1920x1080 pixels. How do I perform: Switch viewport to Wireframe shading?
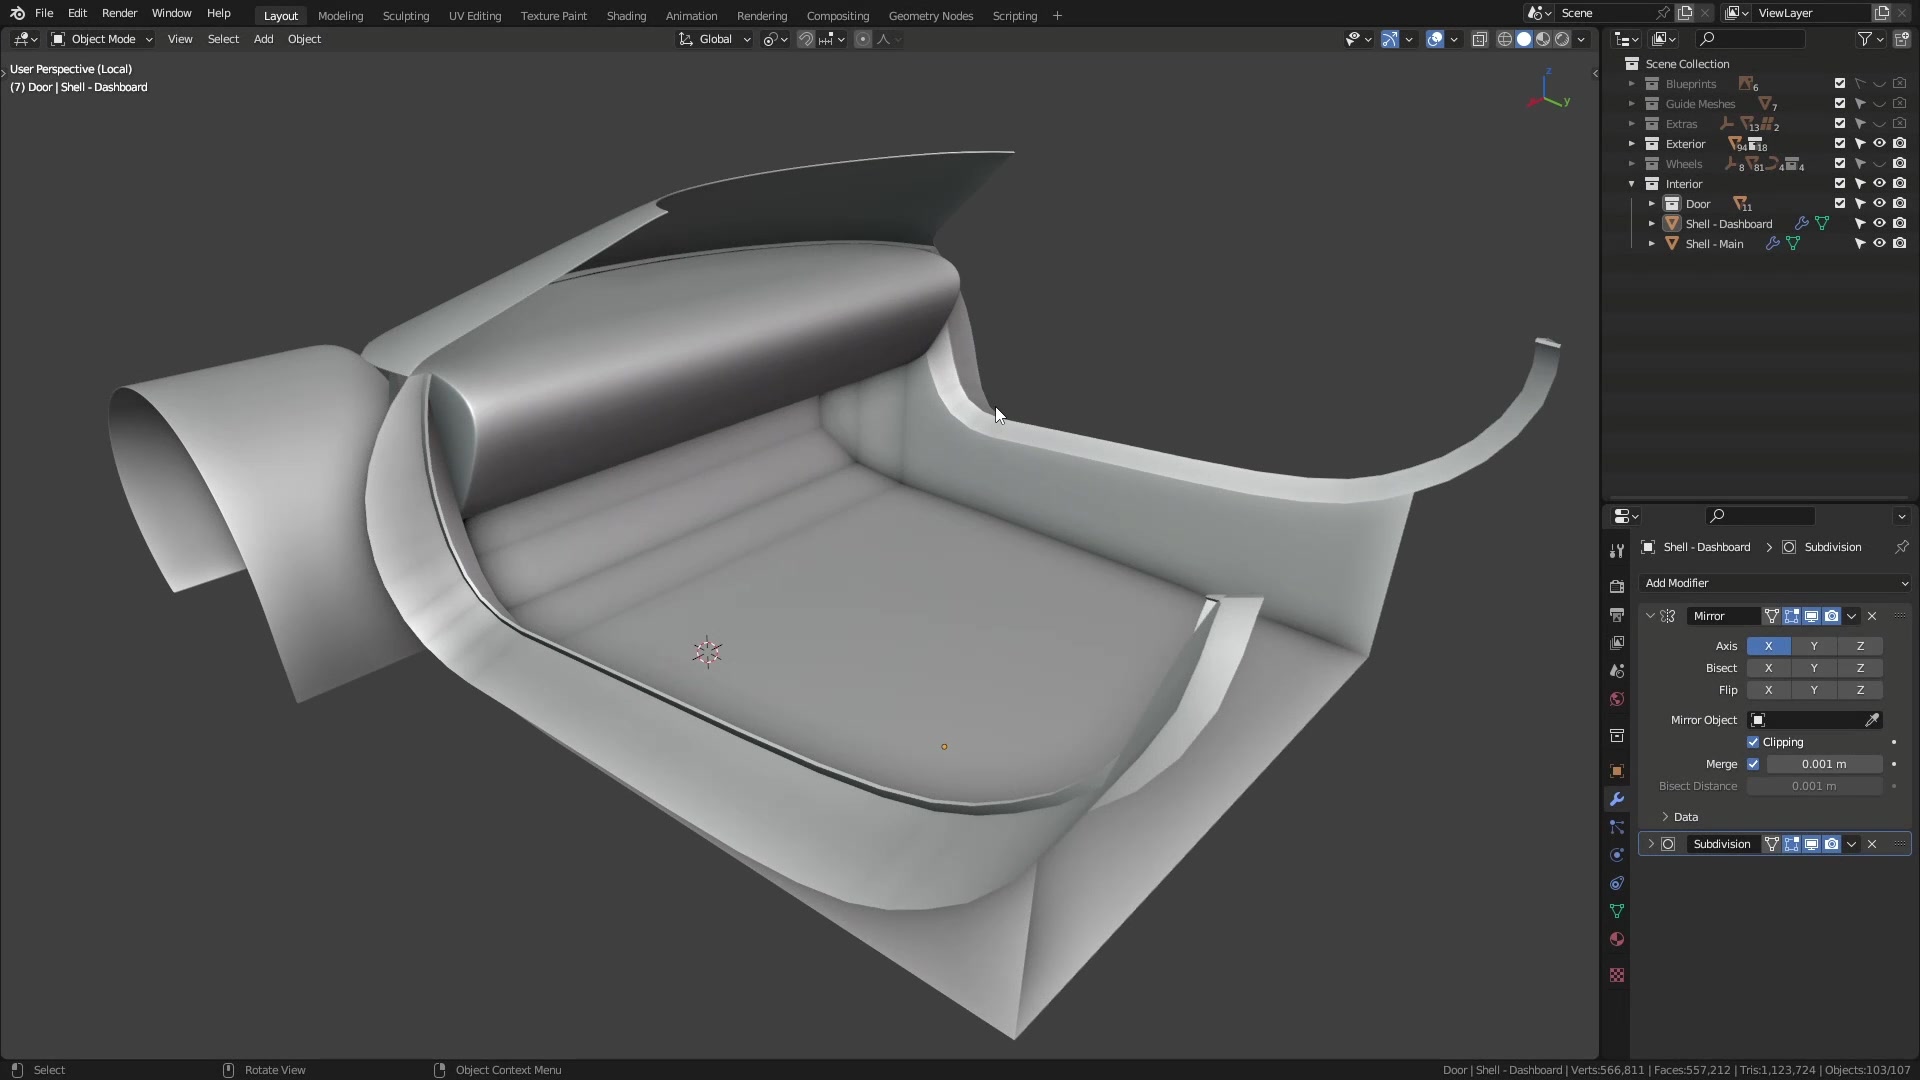1504,39
